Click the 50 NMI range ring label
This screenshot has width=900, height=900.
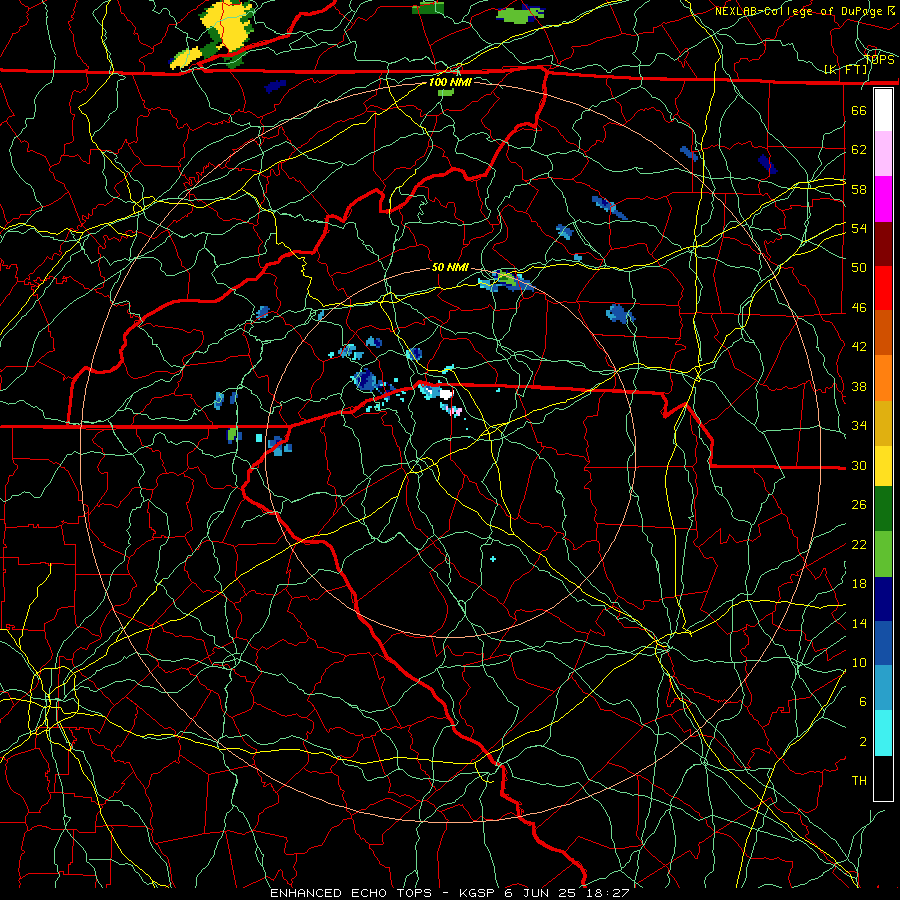tap(449, 267)
